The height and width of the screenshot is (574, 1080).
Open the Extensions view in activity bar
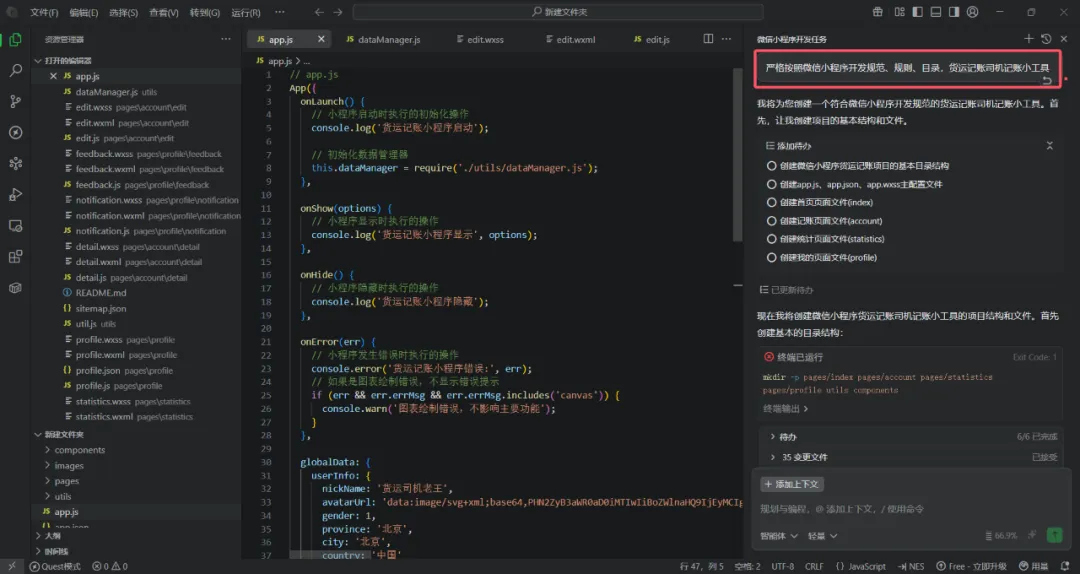15,257
